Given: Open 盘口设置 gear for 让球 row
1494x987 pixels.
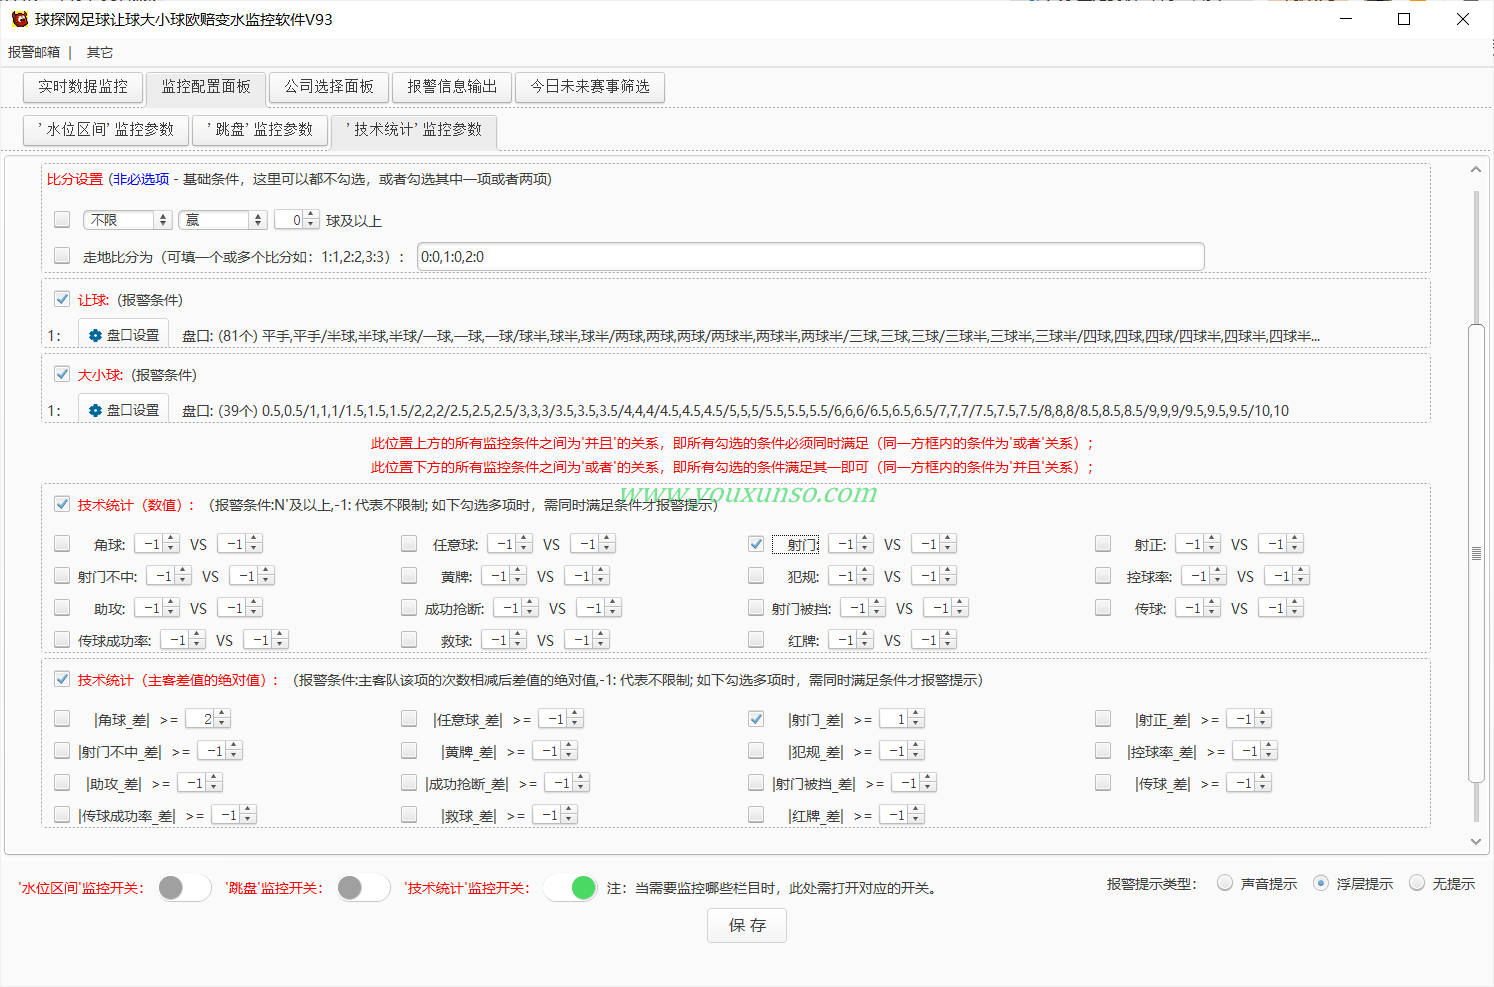Looking at the screenshot, I should [96, 336].
